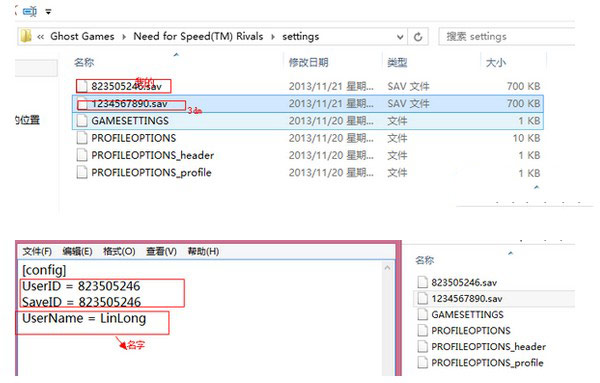Viewport: 600px width, 383px height.
Task: Open the 文件(F) menu in Notepad
Action: (37, 251)
